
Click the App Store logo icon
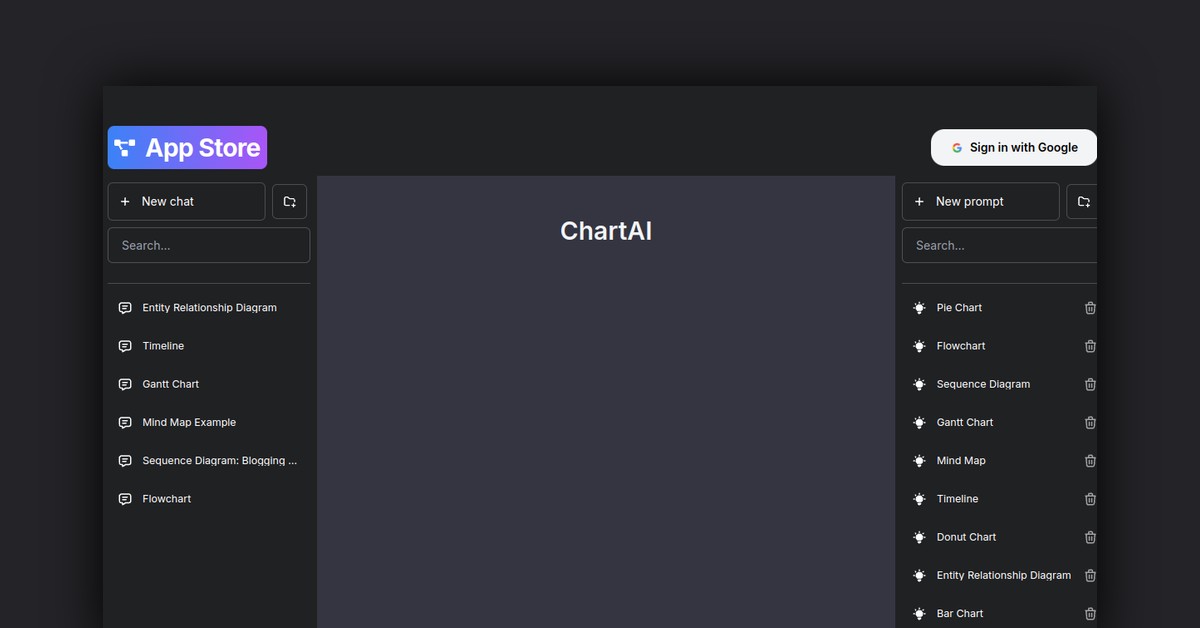(124, 147)
